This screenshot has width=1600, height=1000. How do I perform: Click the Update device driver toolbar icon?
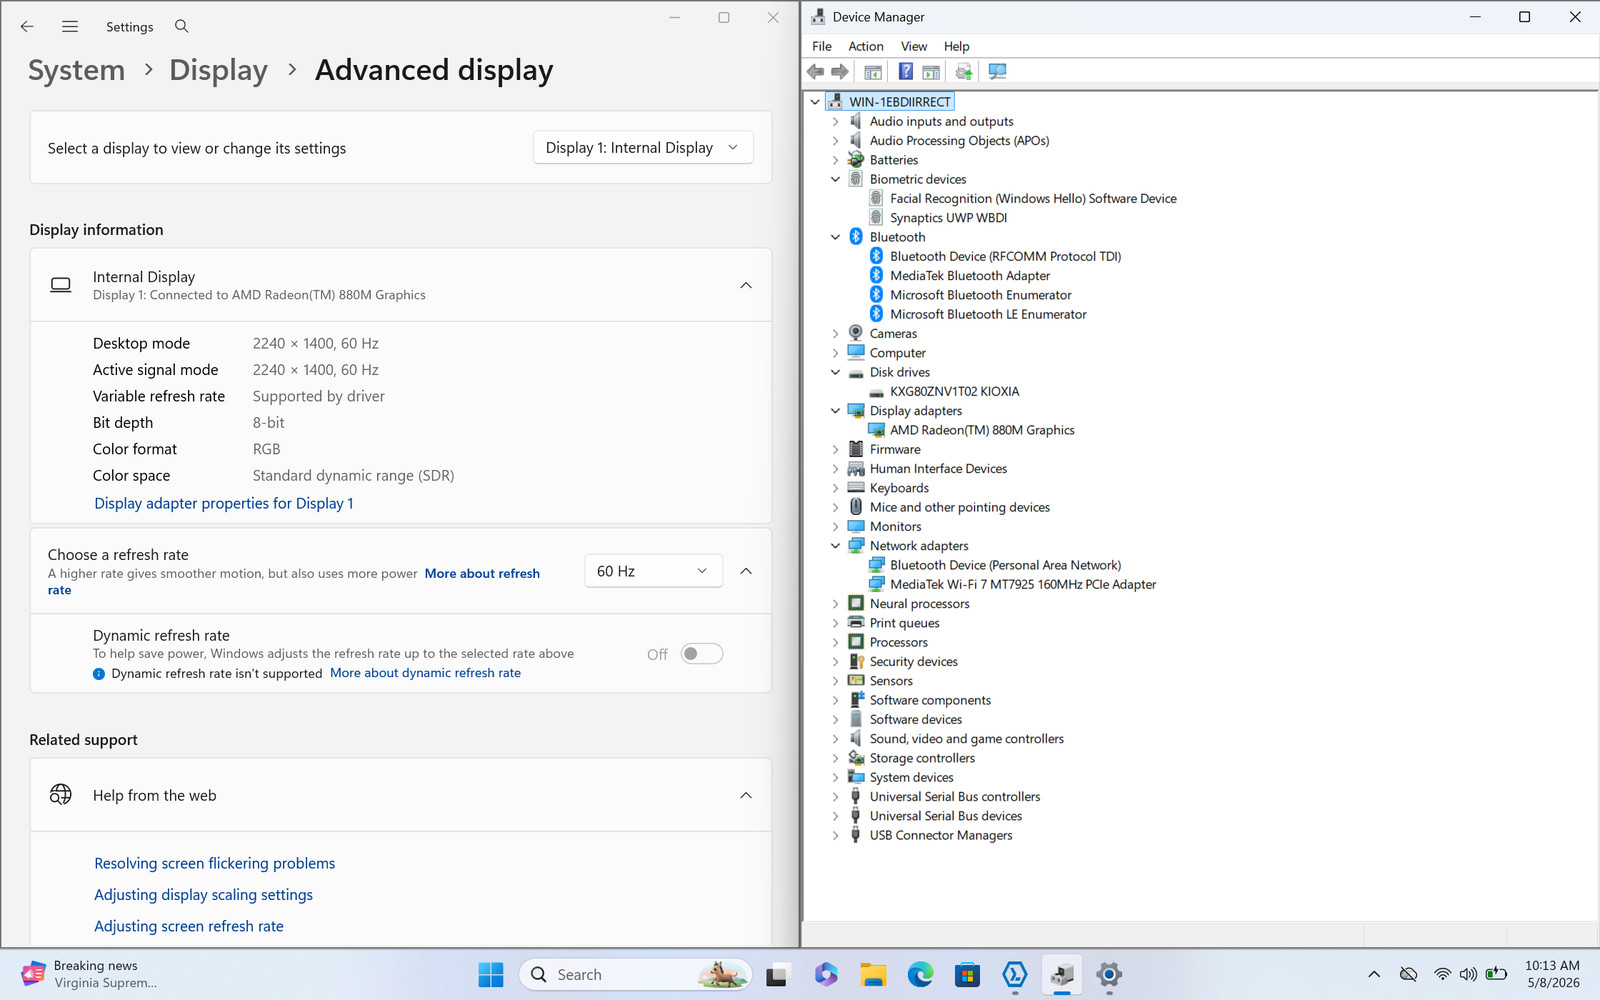[964, 71]
